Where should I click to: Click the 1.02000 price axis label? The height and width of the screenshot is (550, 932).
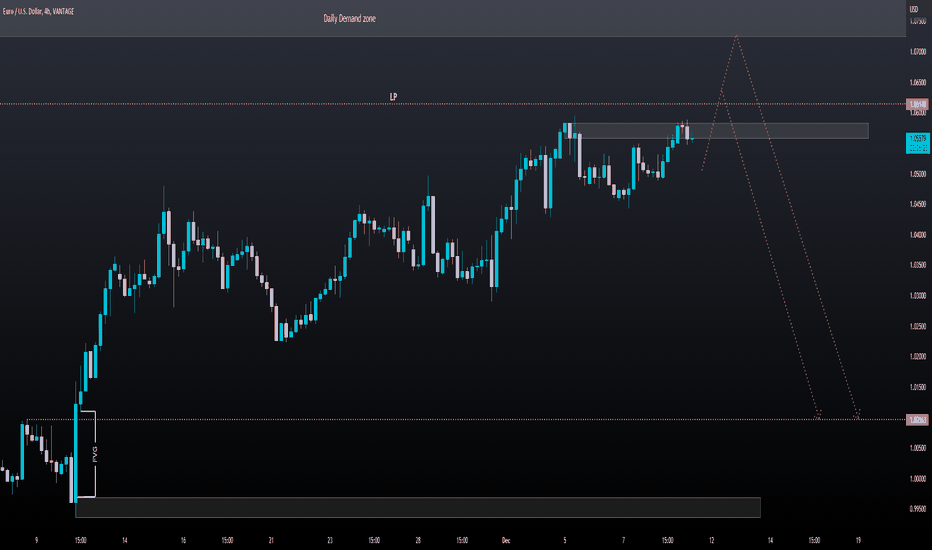(x=918, y=356)
